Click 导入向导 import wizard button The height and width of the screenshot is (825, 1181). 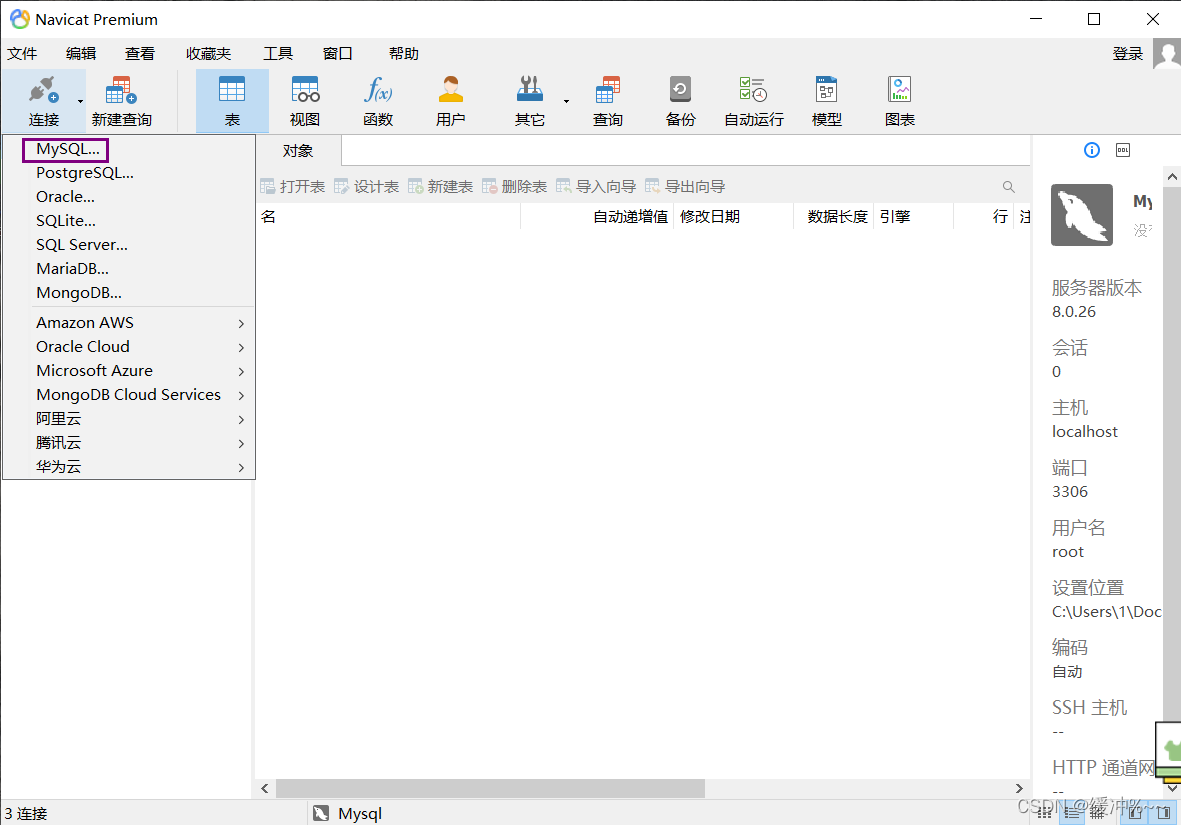click(x=596, y=187)
